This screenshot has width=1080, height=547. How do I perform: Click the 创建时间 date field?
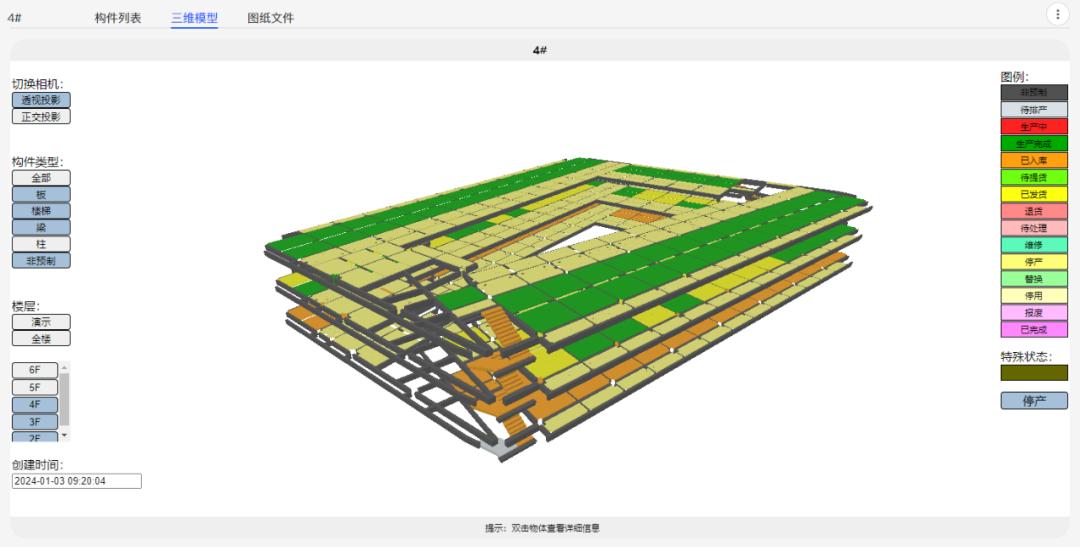77,481
